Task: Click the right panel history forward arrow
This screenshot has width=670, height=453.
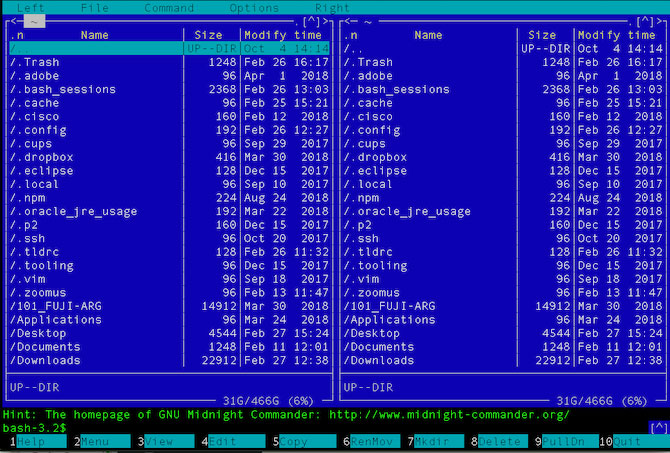Action: [x=659, y=21]
